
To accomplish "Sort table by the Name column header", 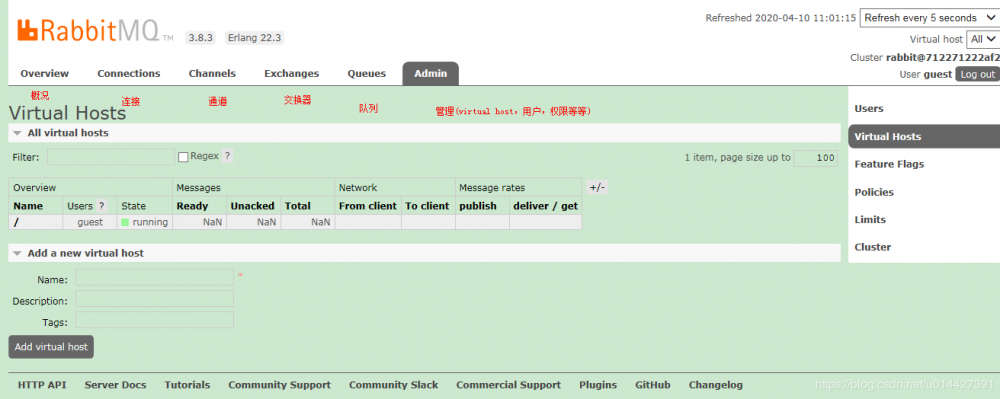I will click(x=28, y=206).
